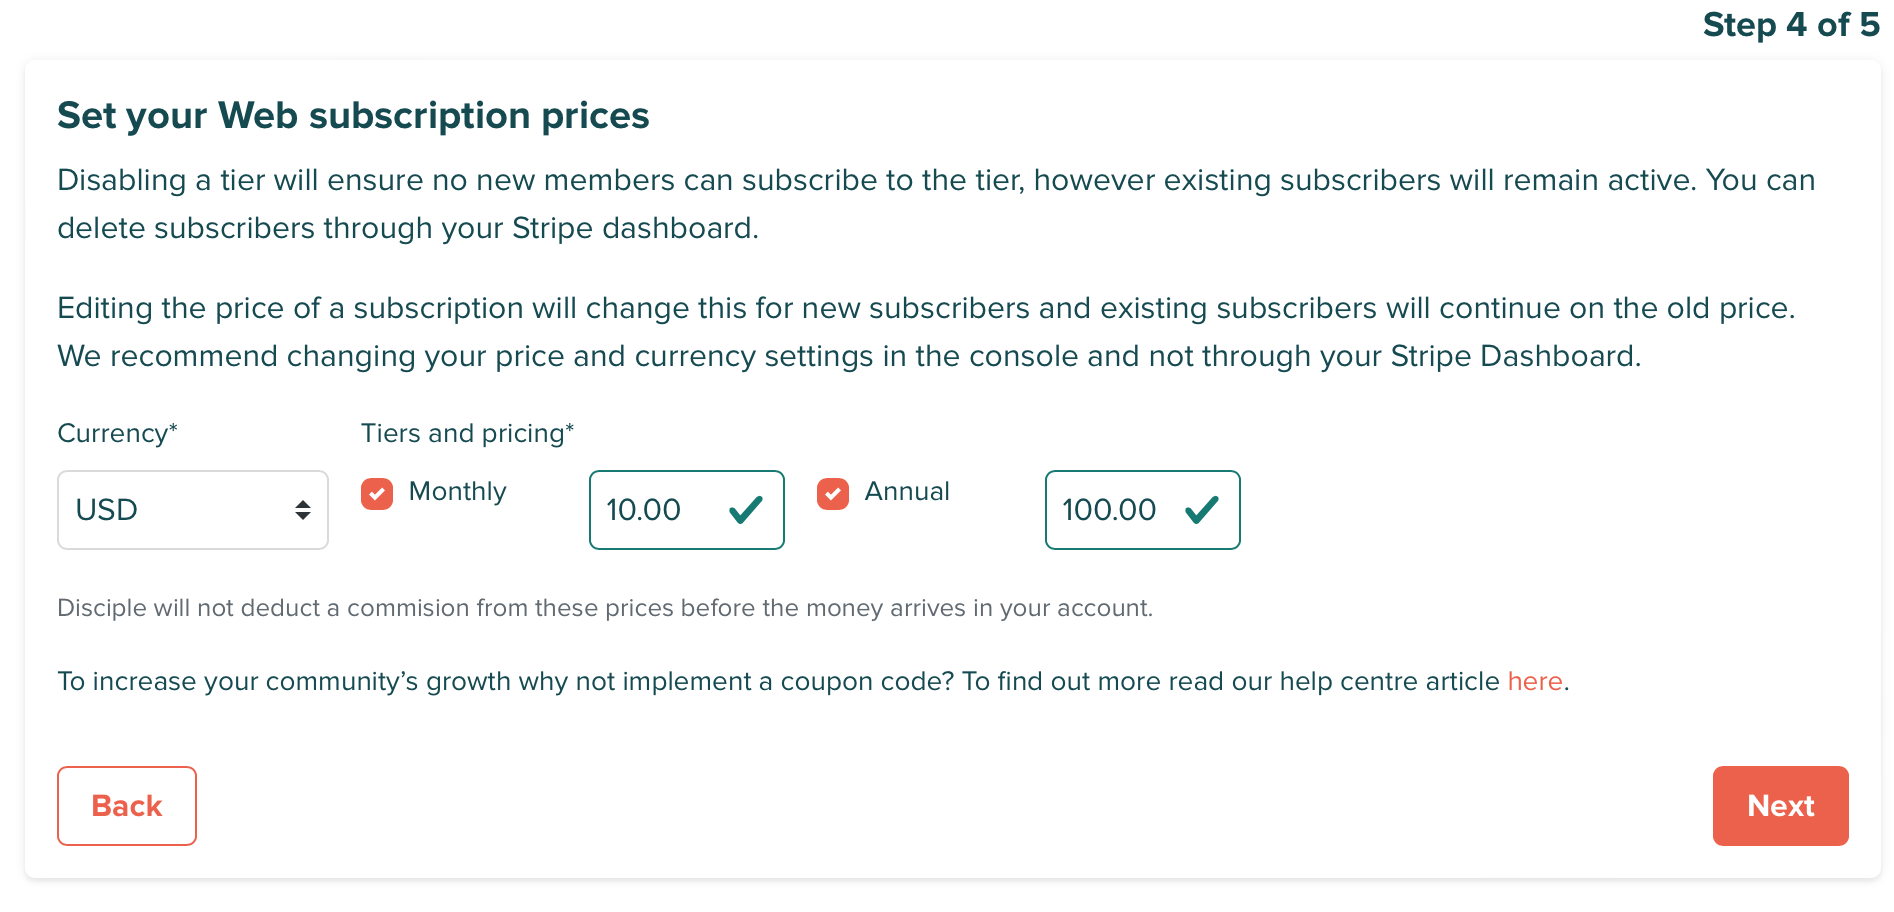Screen dimensions: 1894x912
Task: Proceed with the Next button
Action: [x=1780, y=806]
